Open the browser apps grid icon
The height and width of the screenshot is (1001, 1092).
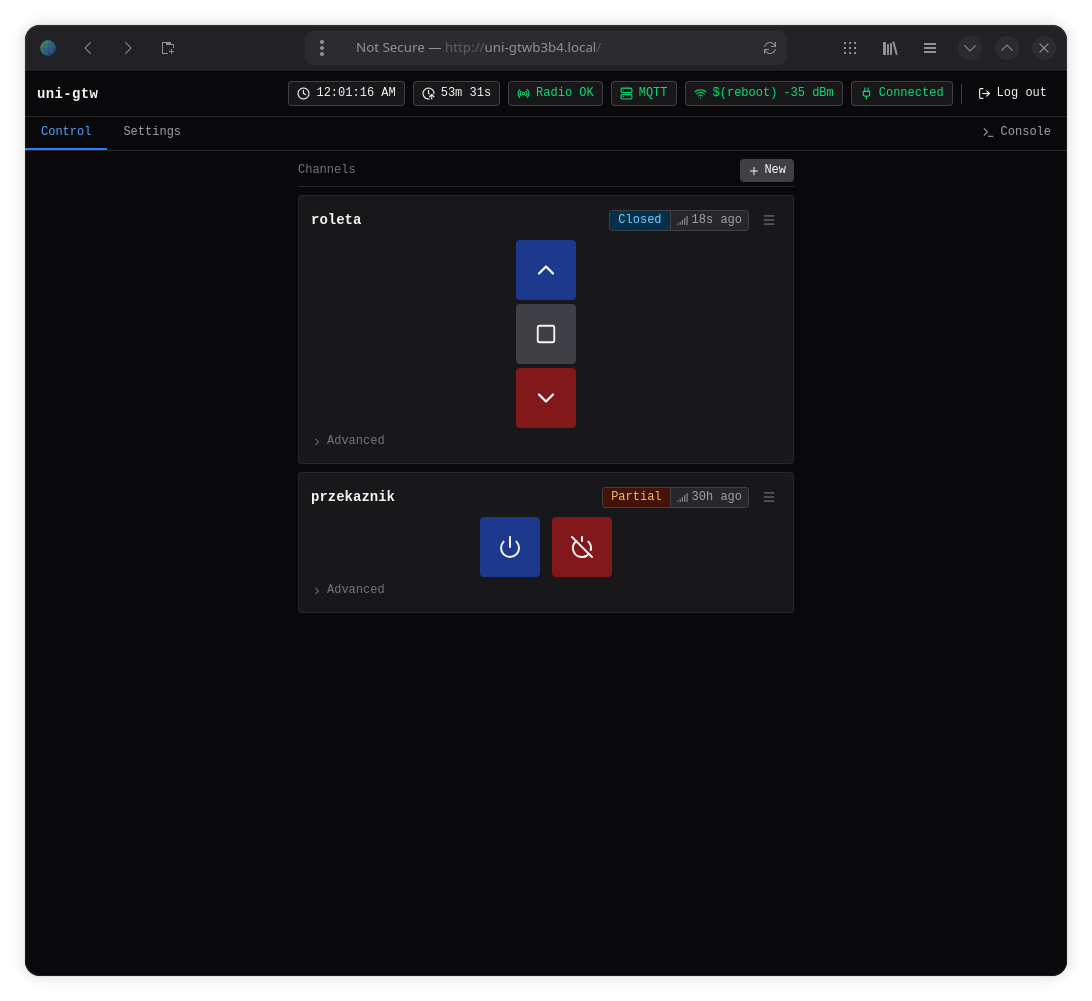click(x=850, y=48)
